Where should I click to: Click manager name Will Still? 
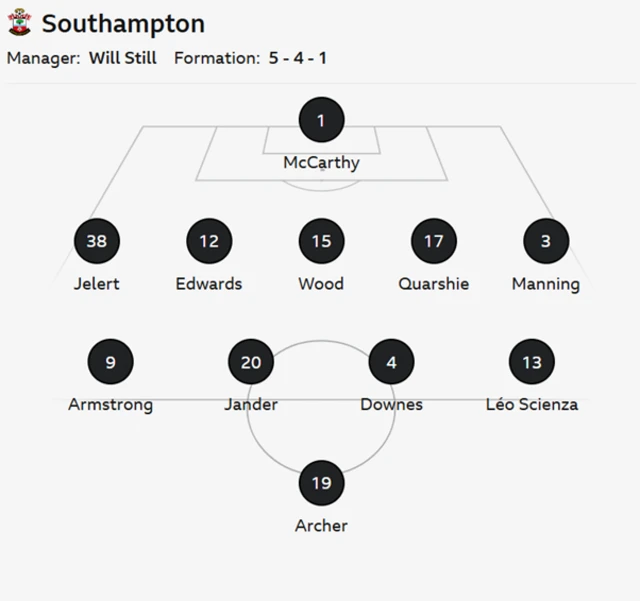(x=123, y=58)
